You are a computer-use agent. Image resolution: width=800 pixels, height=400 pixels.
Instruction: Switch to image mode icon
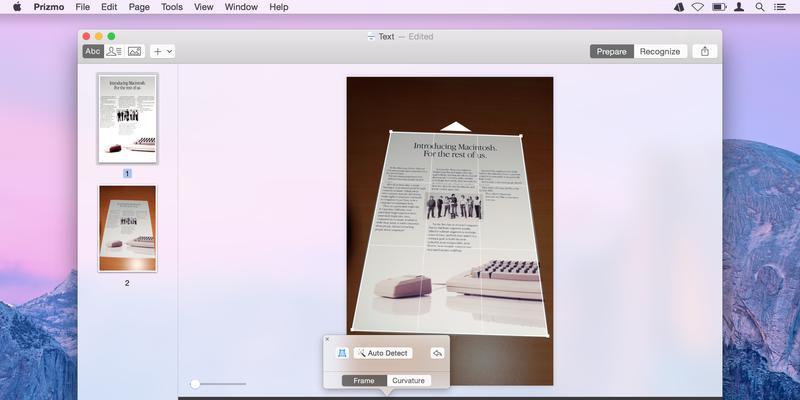134,51
